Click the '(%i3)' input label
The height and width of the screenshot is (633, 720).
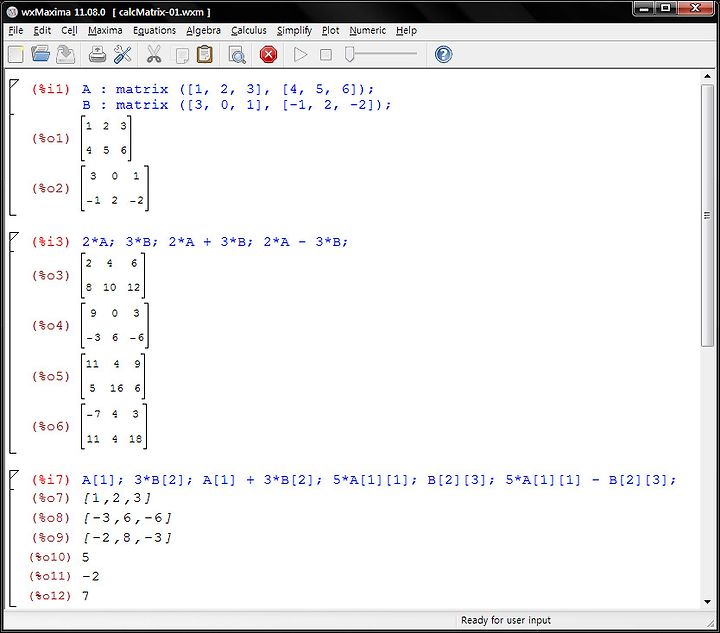[51, 242]
